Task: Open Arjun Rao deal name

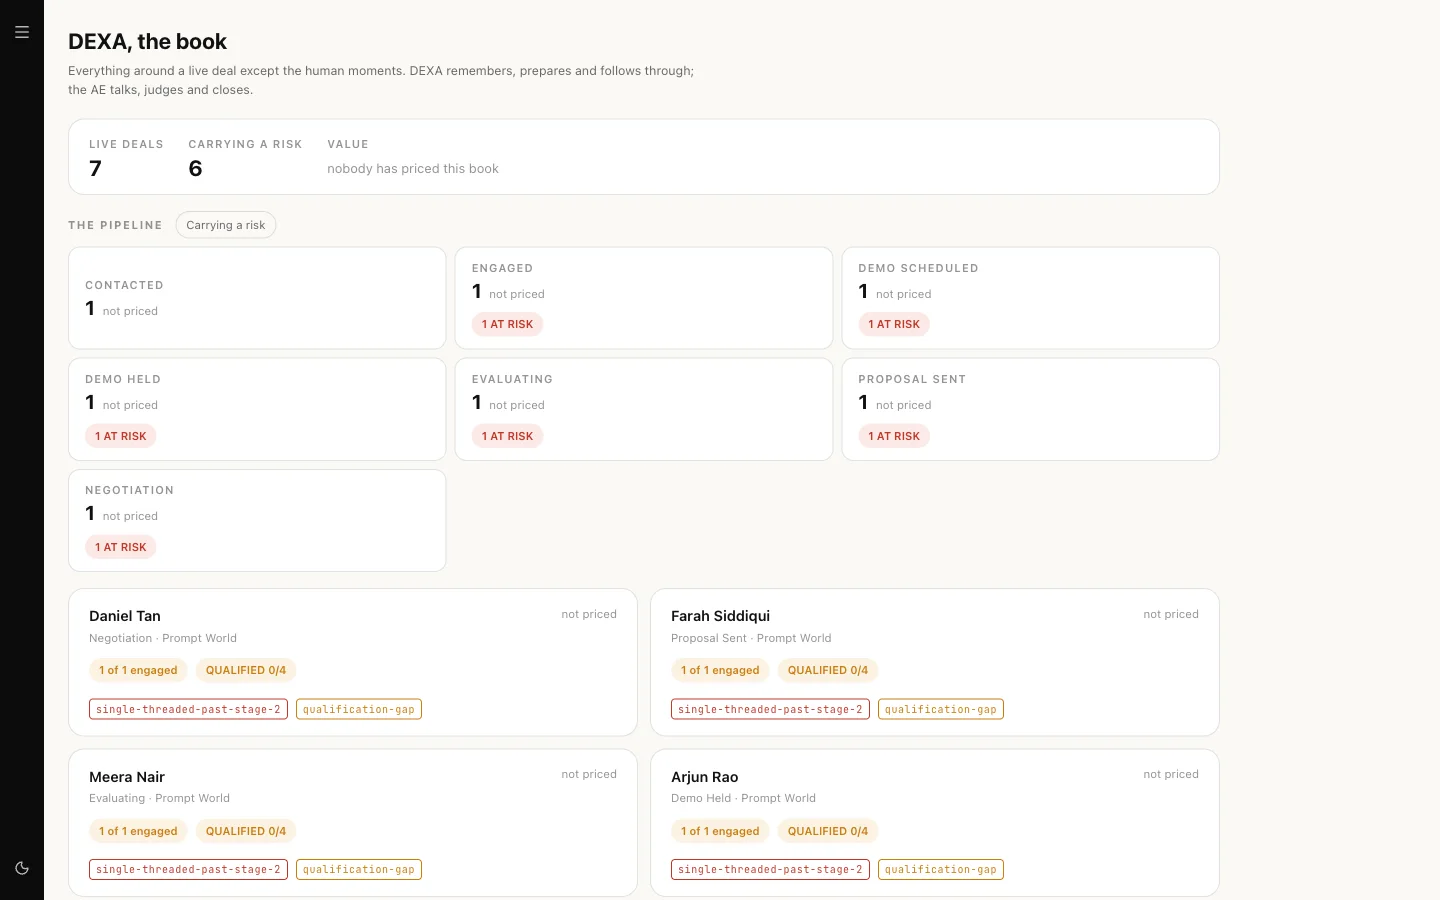Action: click(x=705, y=777)
